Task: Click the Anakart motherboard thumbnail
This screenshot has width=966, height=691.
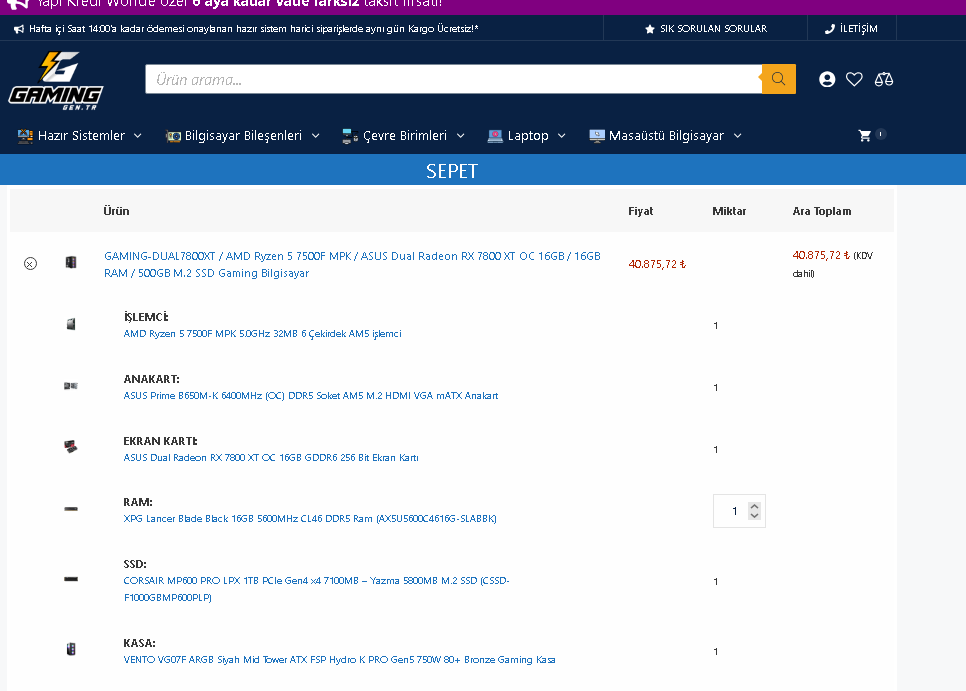Action: click(x=71, y=386)
